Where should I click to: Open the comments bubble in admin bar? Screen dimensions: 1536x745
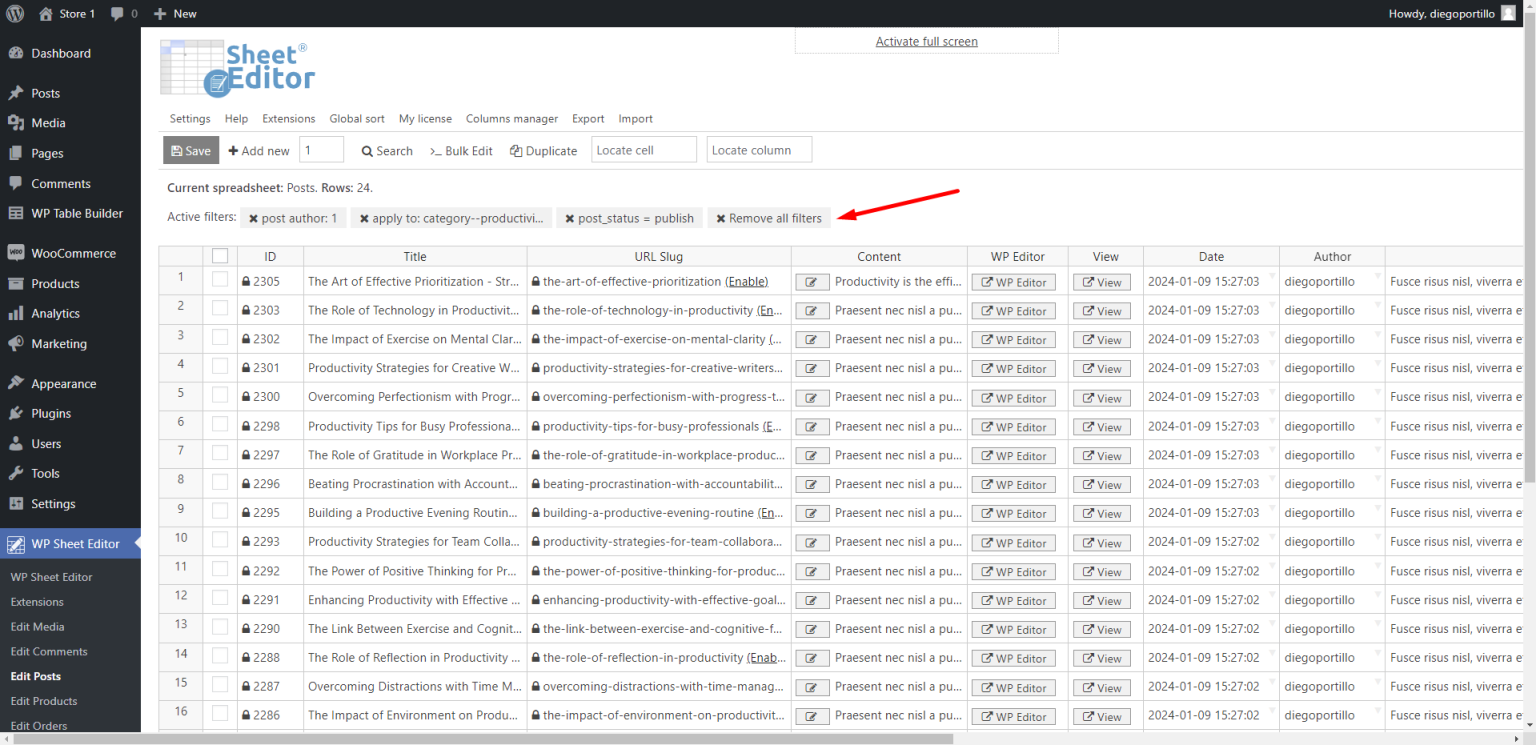[118, 14]
